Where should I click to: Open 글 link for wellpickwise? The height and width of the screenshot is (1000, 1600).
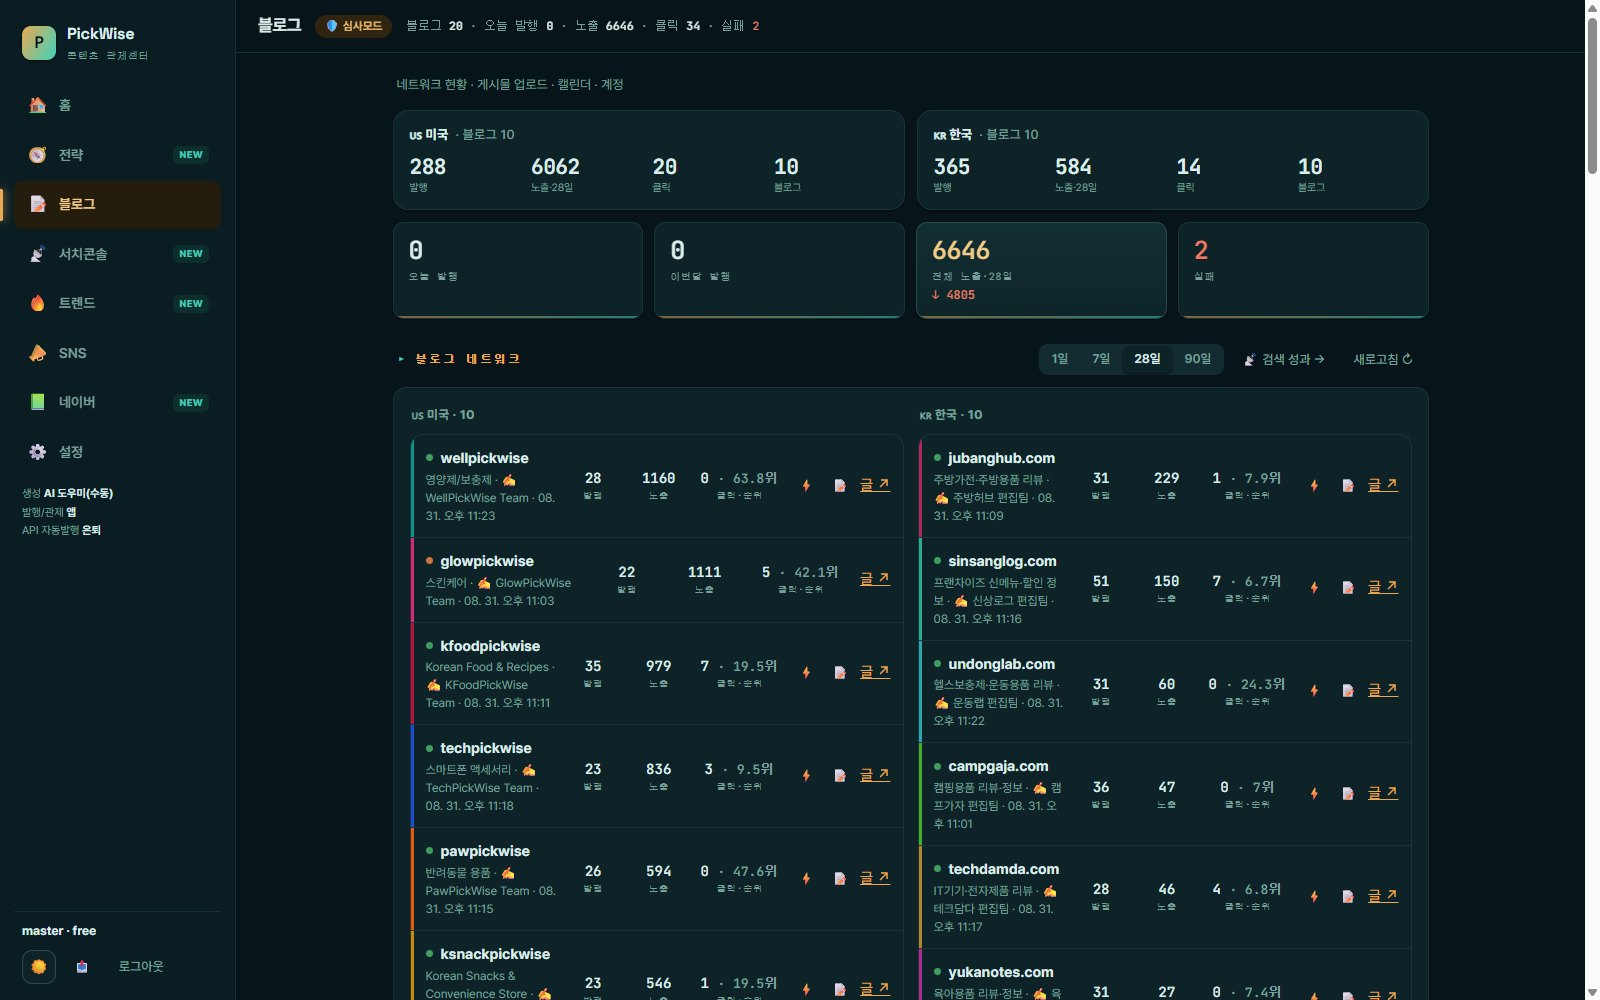click(x=875, y=485)
